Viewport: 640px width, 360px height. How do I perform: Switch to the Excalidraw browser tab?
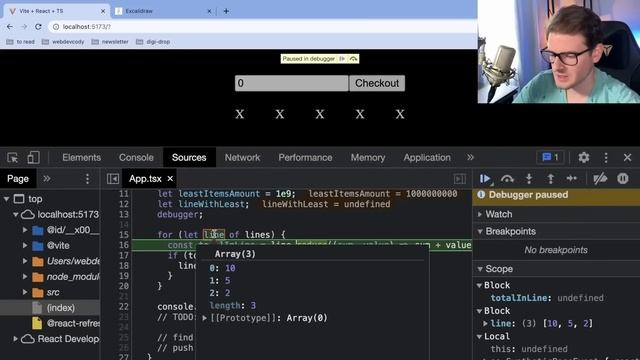(164, 11)
